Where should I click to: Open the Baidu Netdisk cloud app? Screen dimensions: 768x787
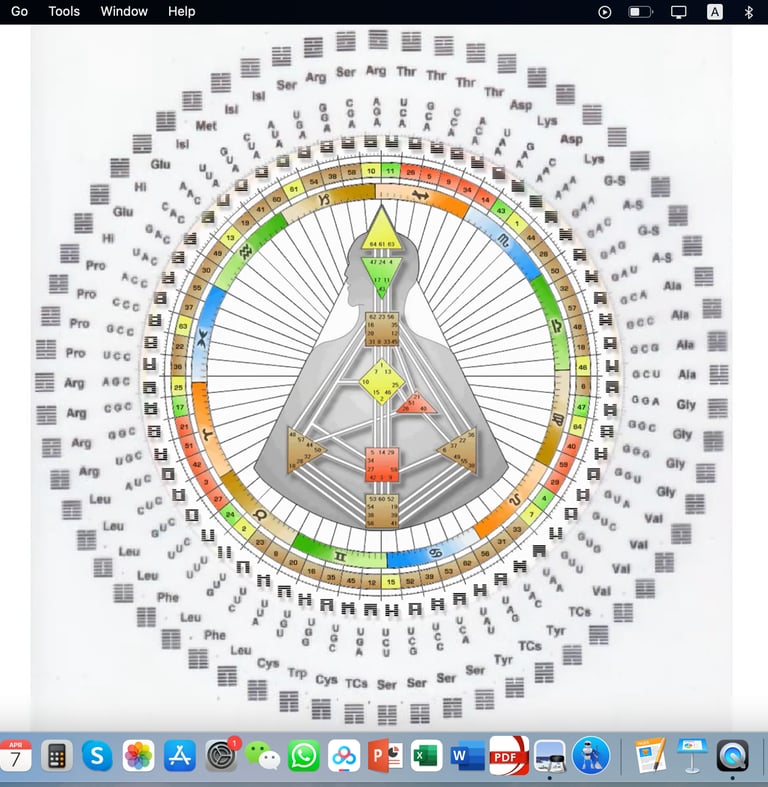344,755
